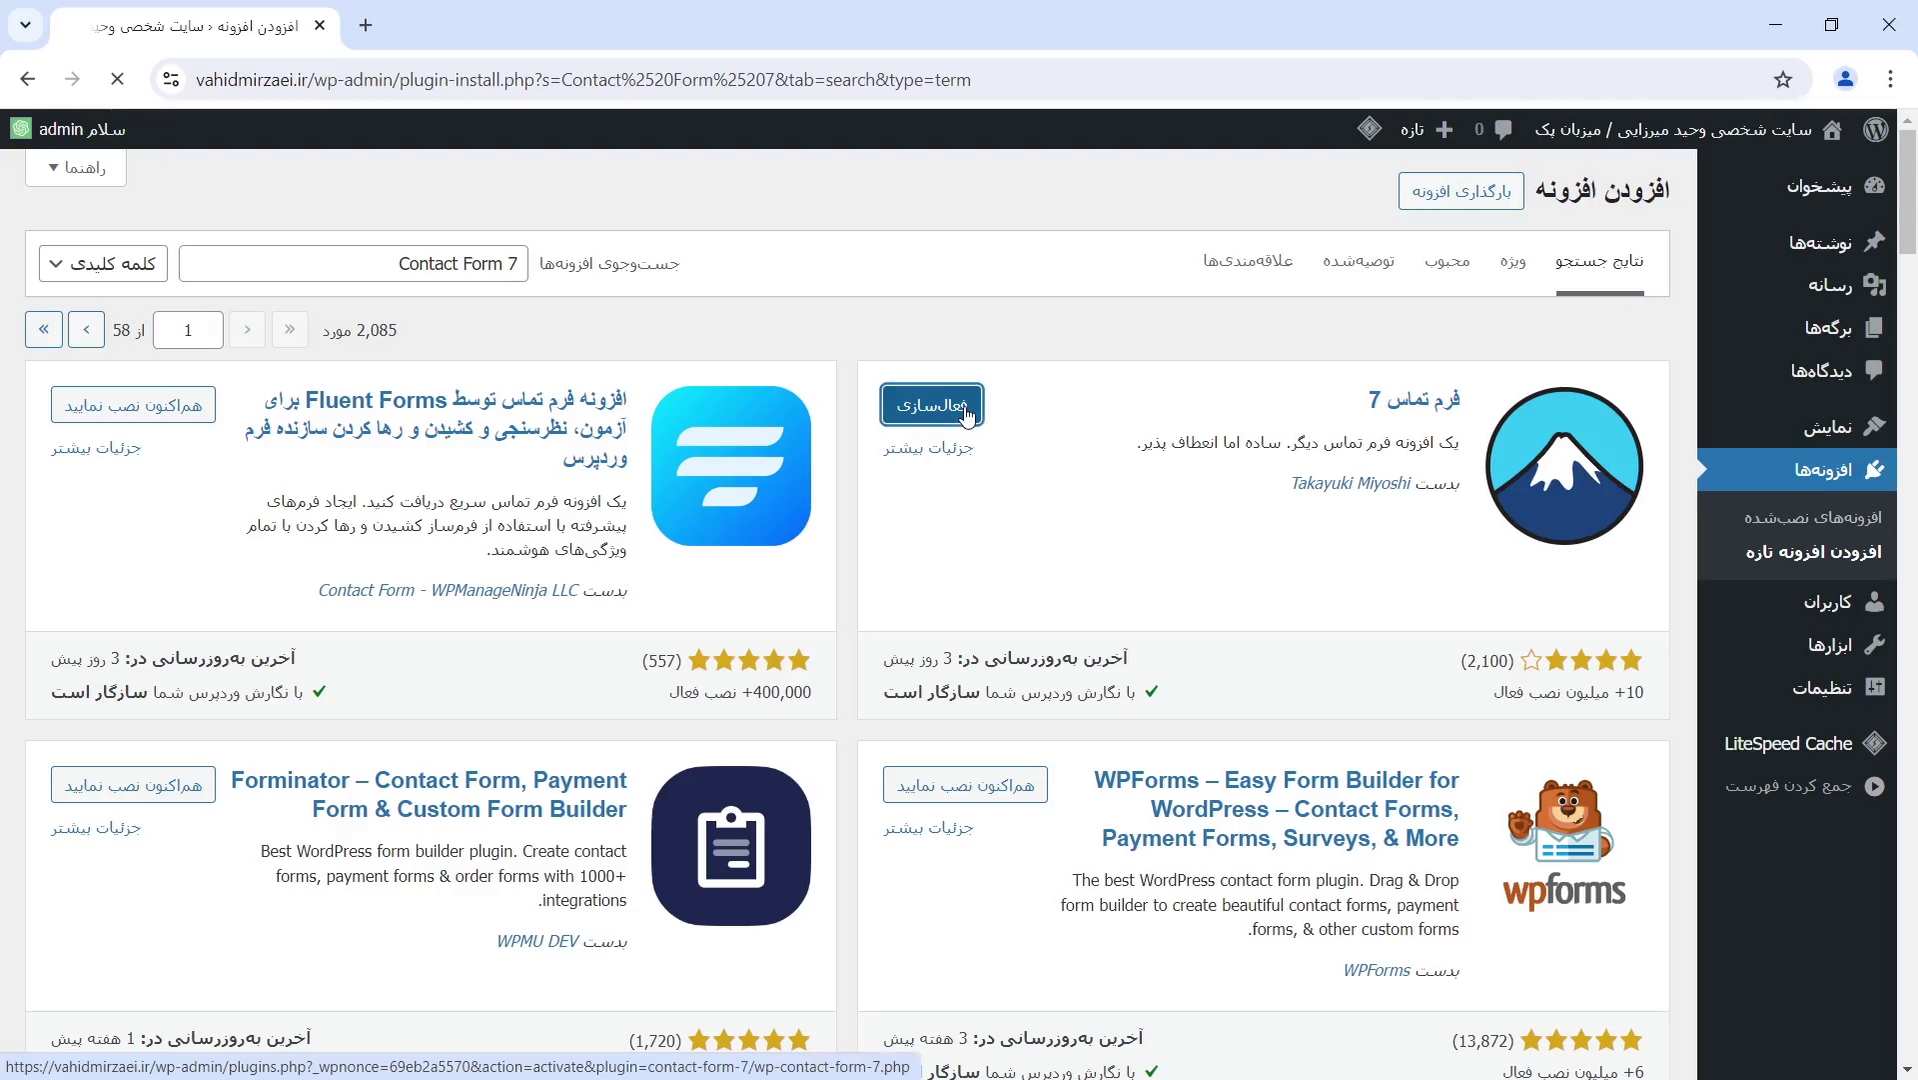
Task: Open Chrome three-dot menu
Action: [1890, 79]
